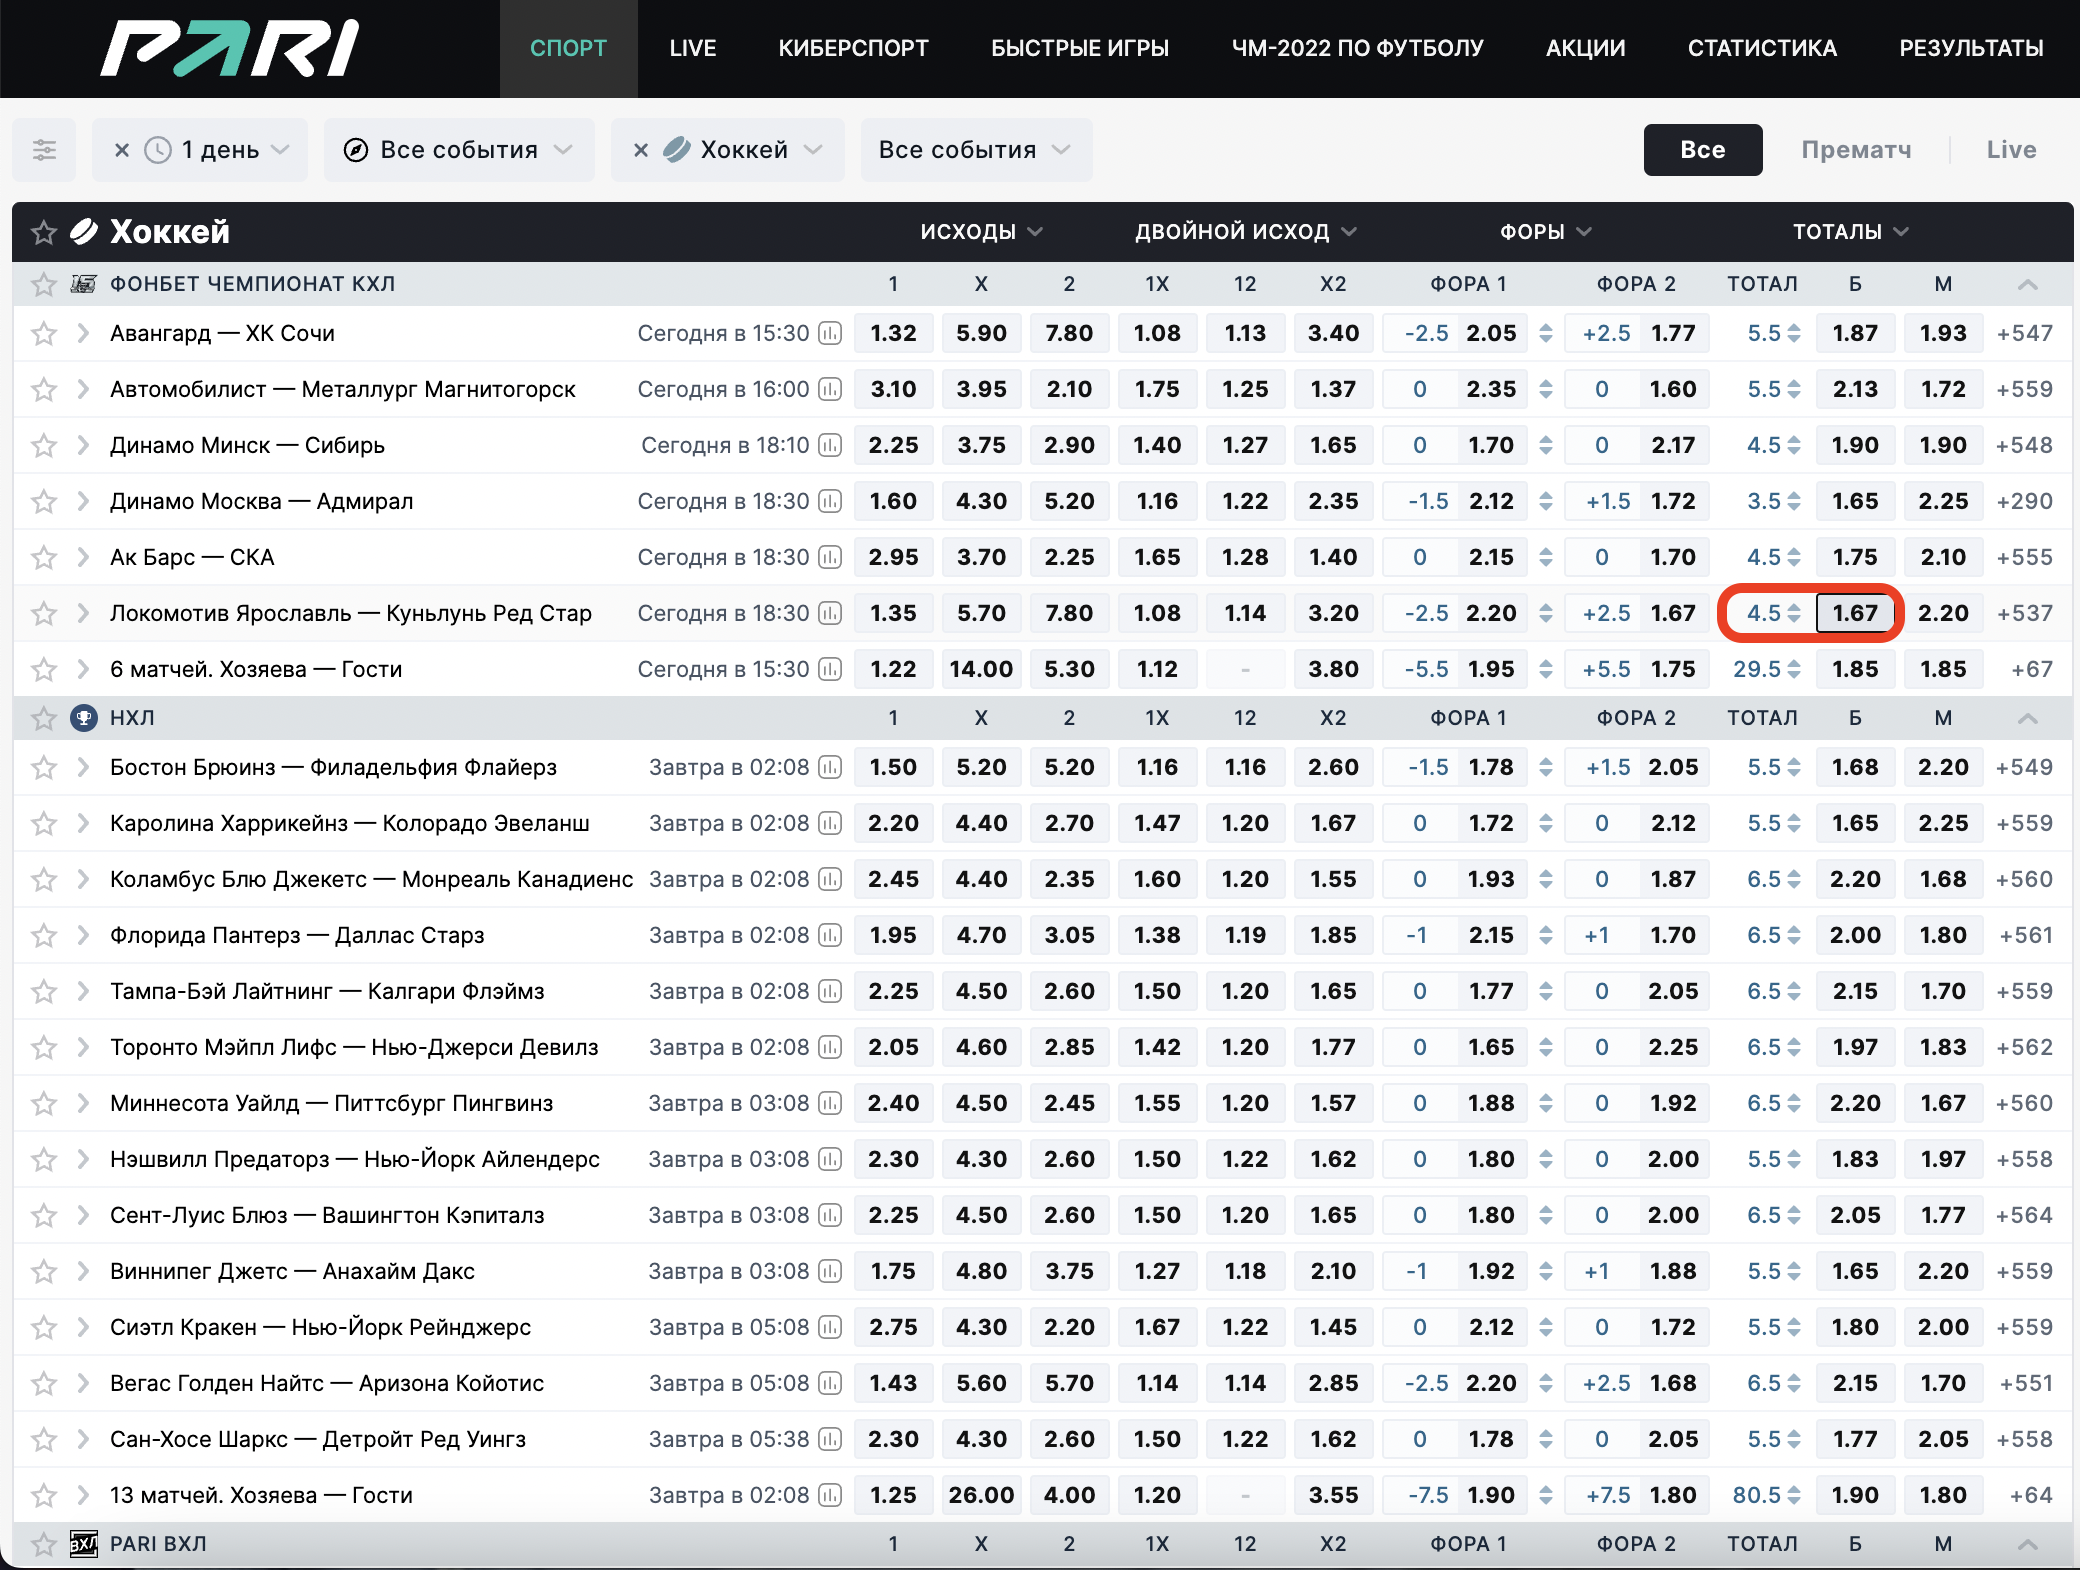The image size is (2080, 1570).
Task: Star Флорида Пантерз — Даллас Старз match
Action: pos(43,935)
